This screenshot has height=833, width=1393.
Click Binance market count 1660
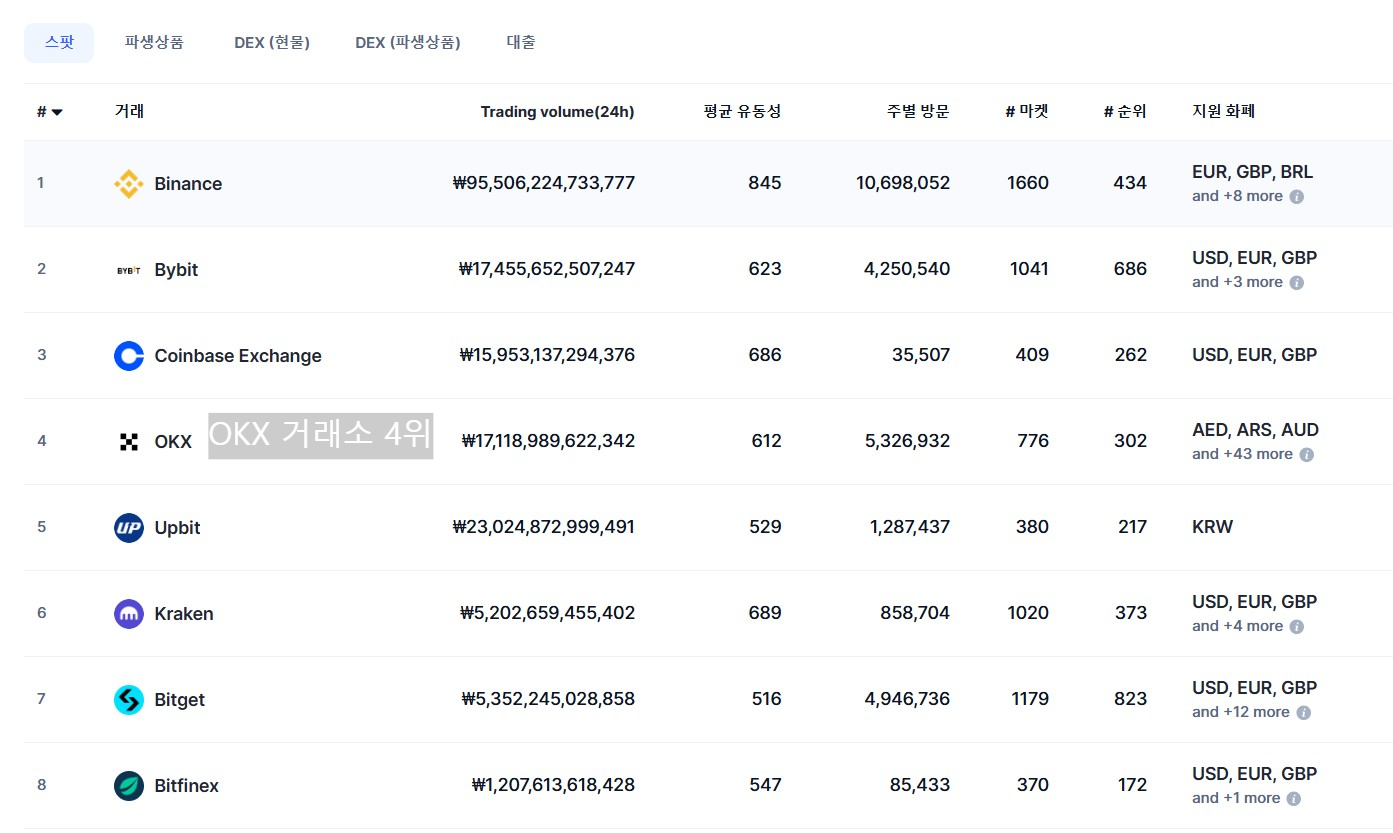pyautogui.click(x=1028, y=183)
